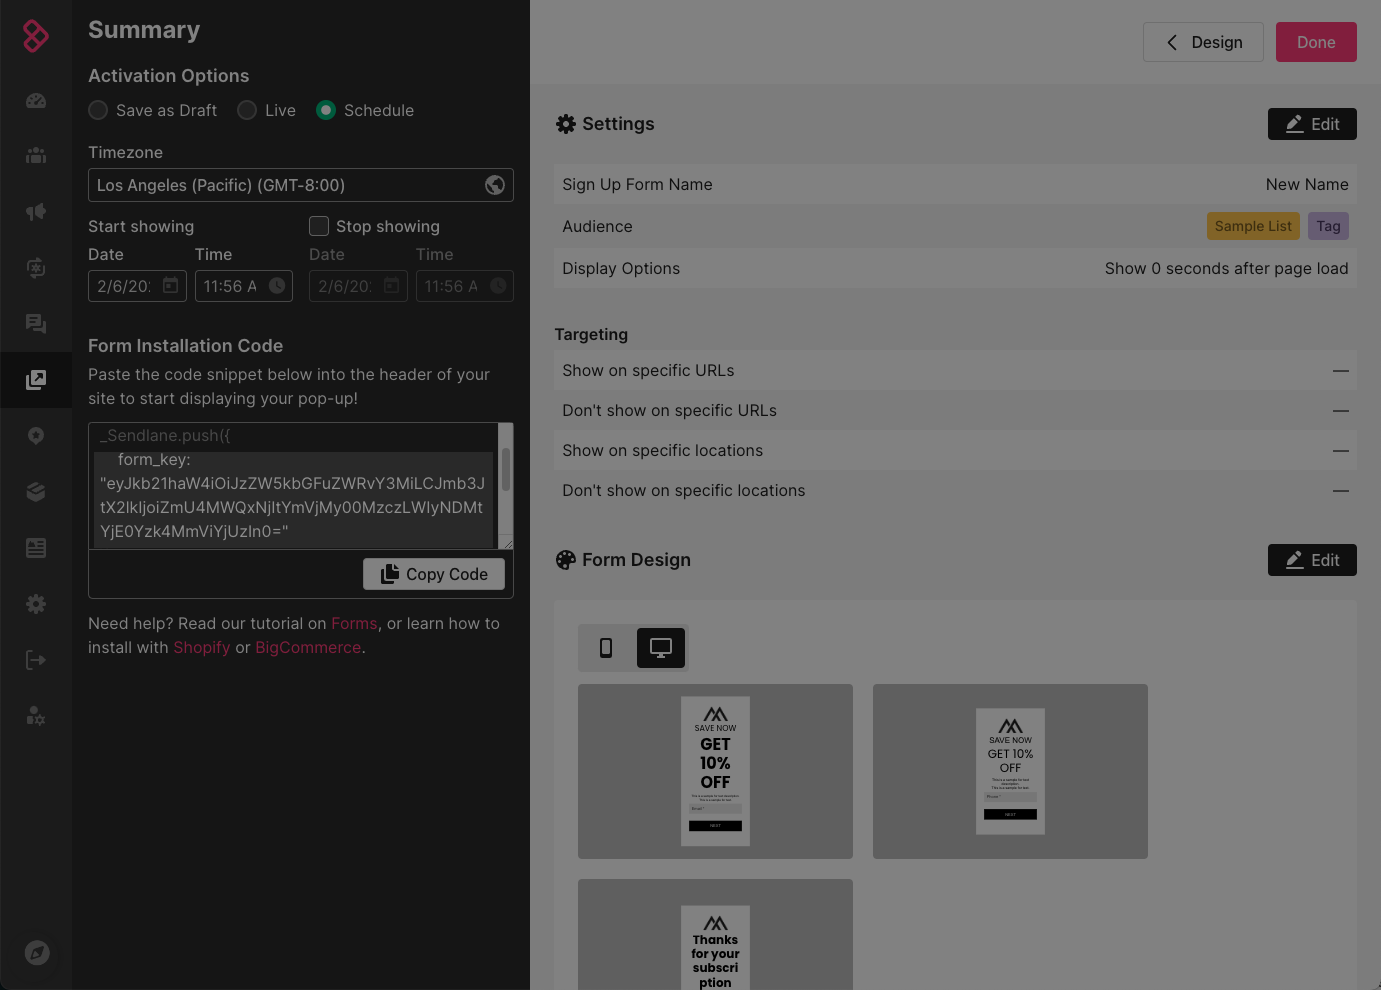Click the Sign Up Form Name row
This screenshot has width=1381, height=990.
(955, 184)
